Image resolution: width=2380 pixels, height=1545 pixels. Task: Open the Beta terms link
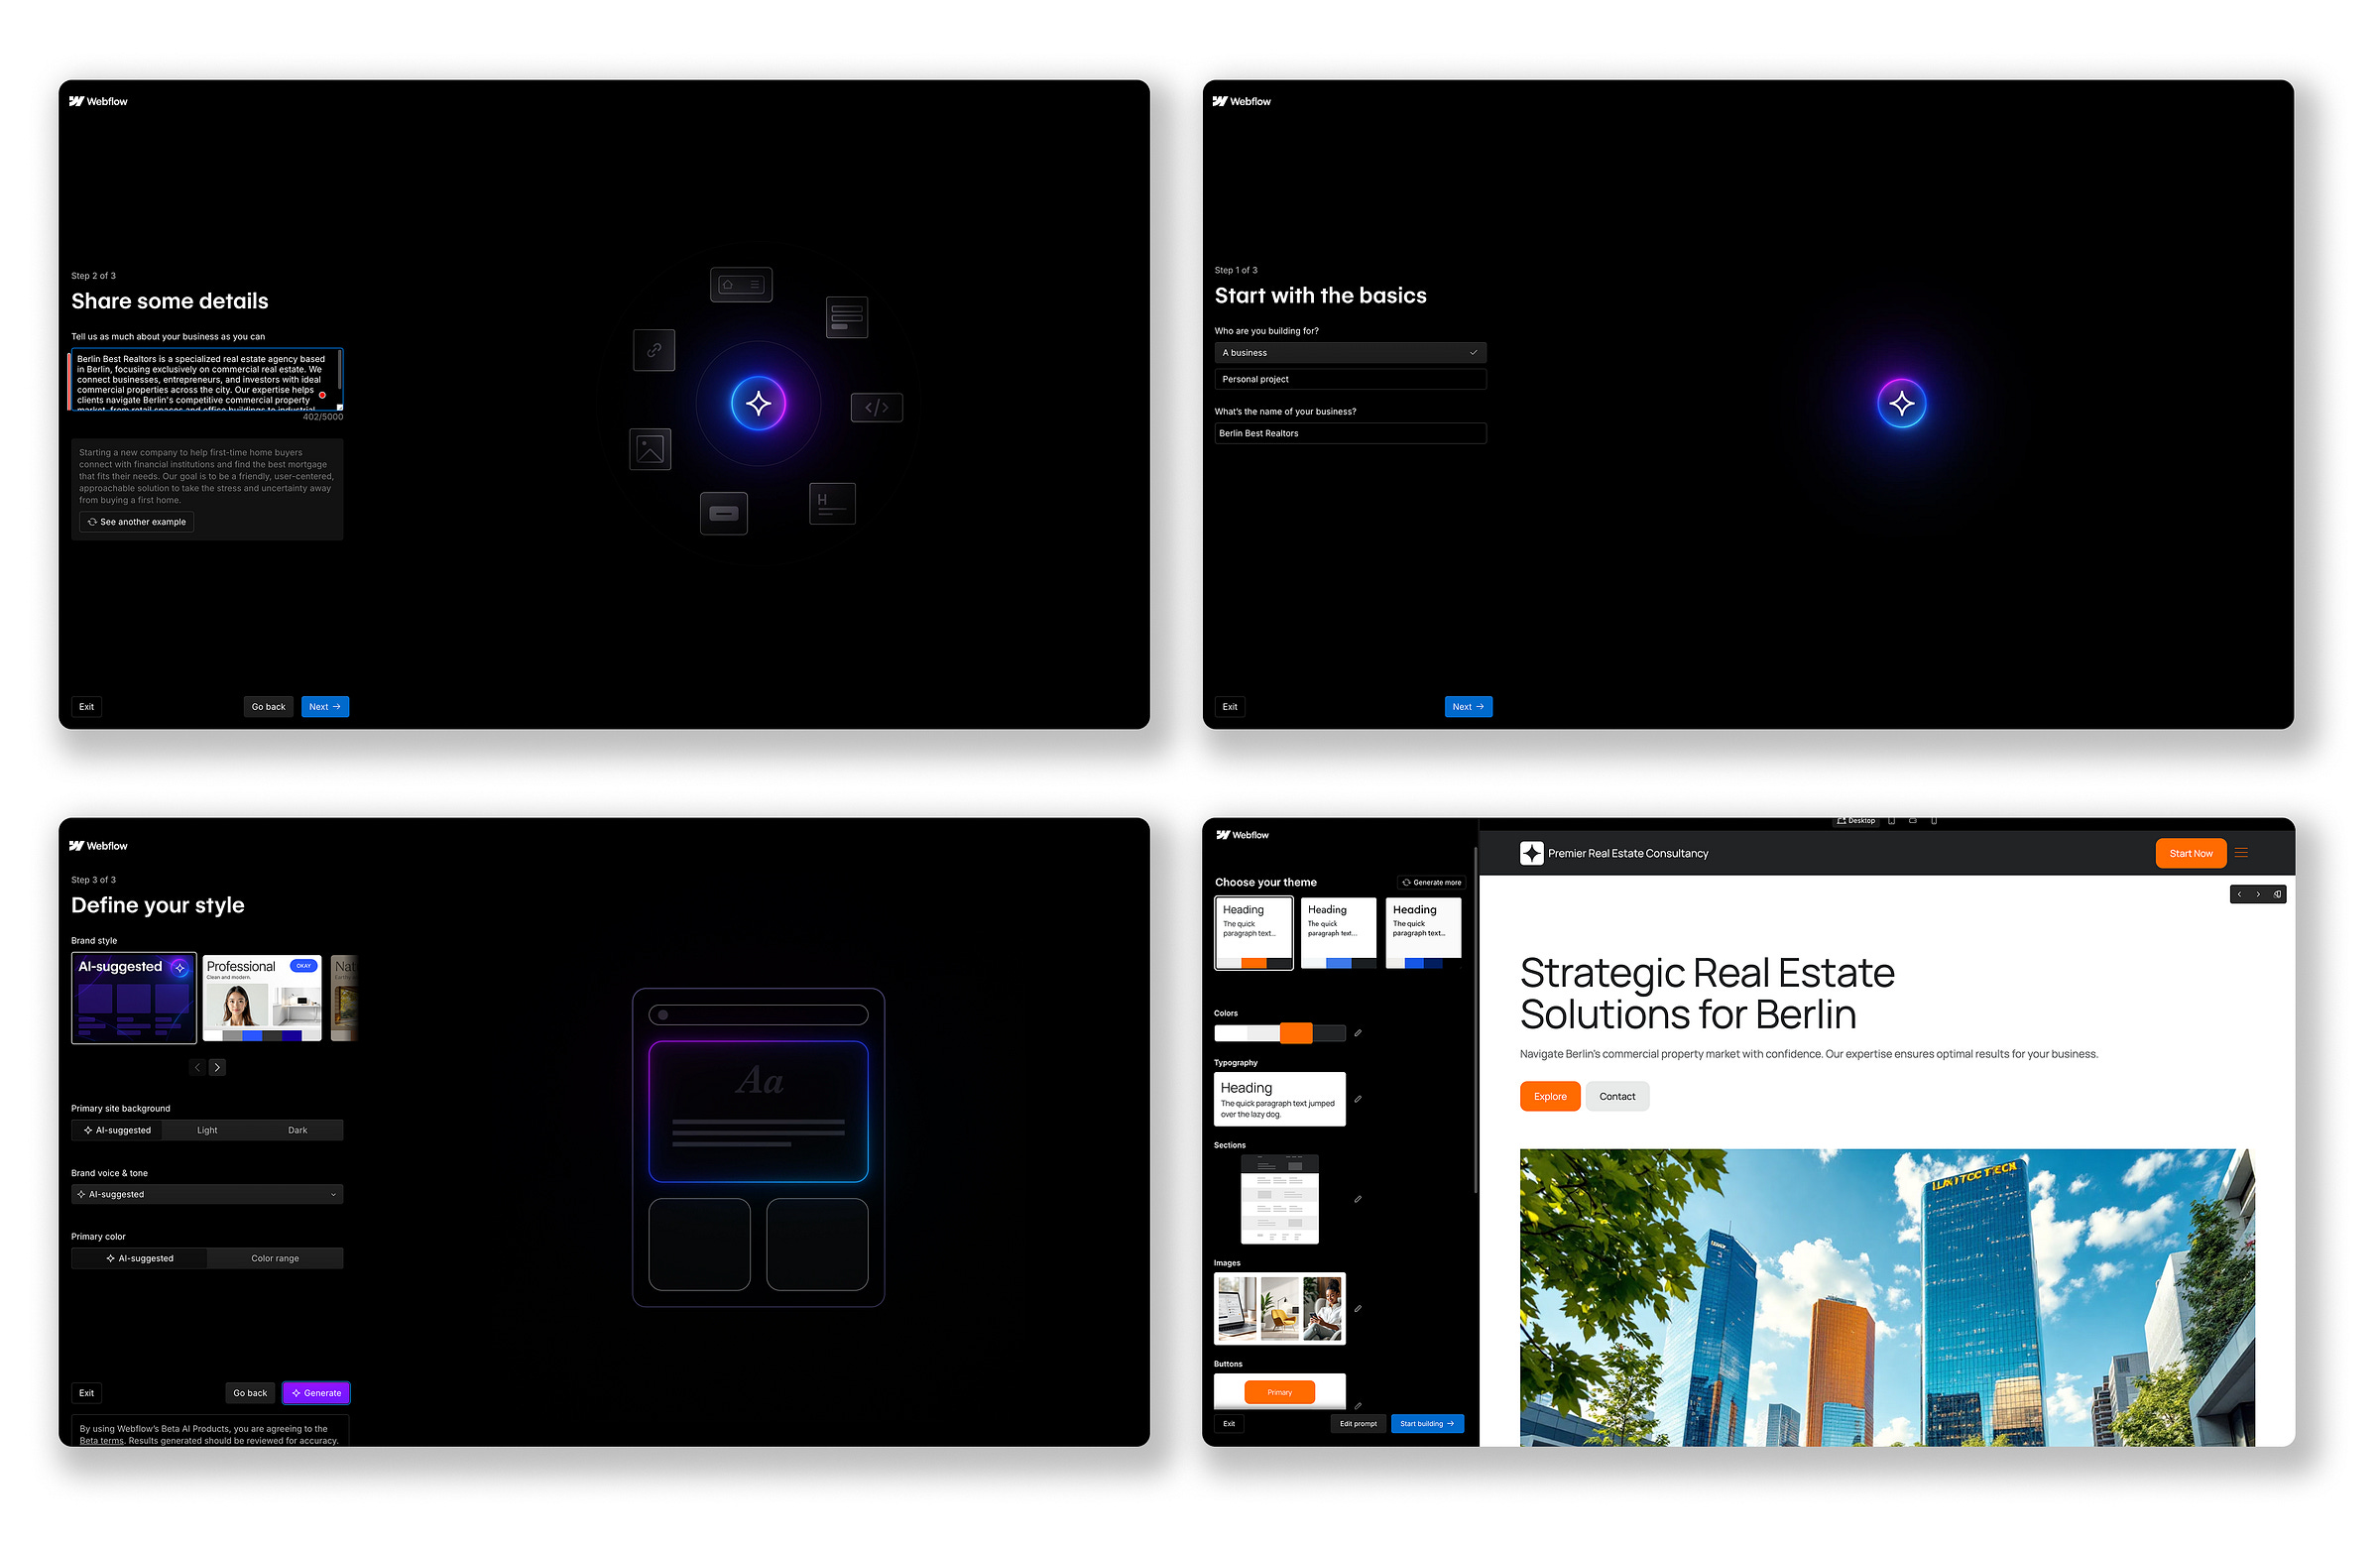tap(101, 1440)
